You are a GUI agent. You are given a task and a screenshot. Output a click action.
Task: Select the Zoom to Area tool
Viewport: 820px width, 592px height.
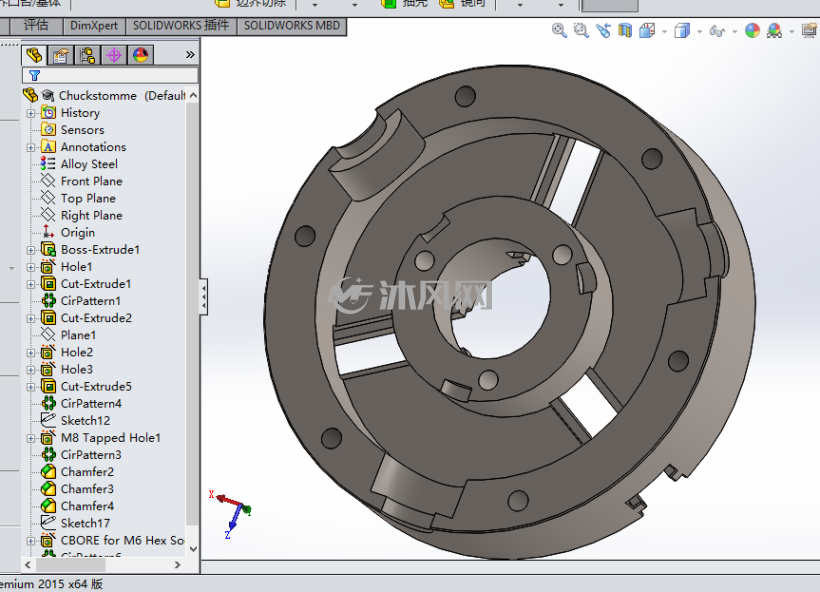tap(581, 30)
